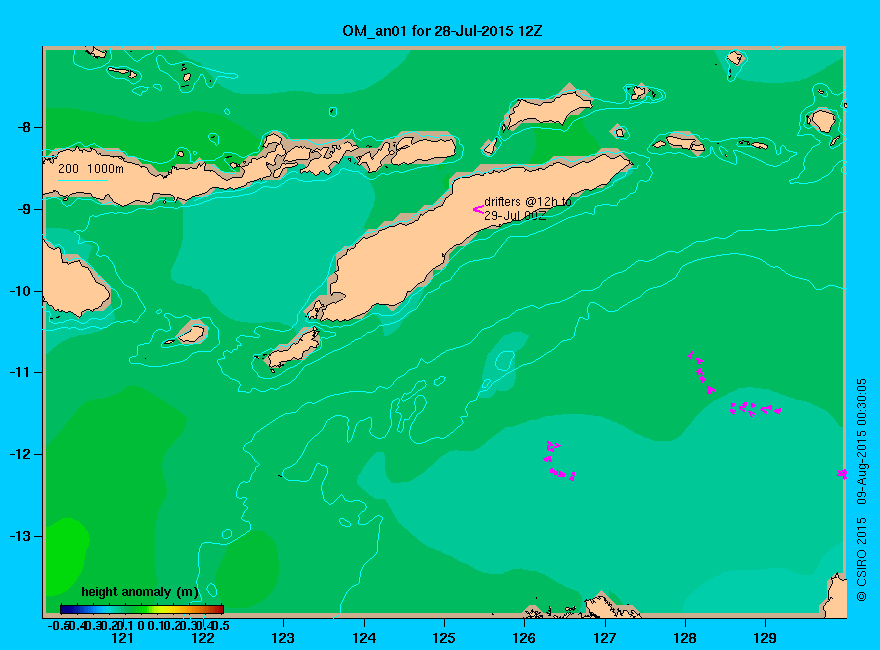
Task: Click latitude tick label -9
Action: 24,209
